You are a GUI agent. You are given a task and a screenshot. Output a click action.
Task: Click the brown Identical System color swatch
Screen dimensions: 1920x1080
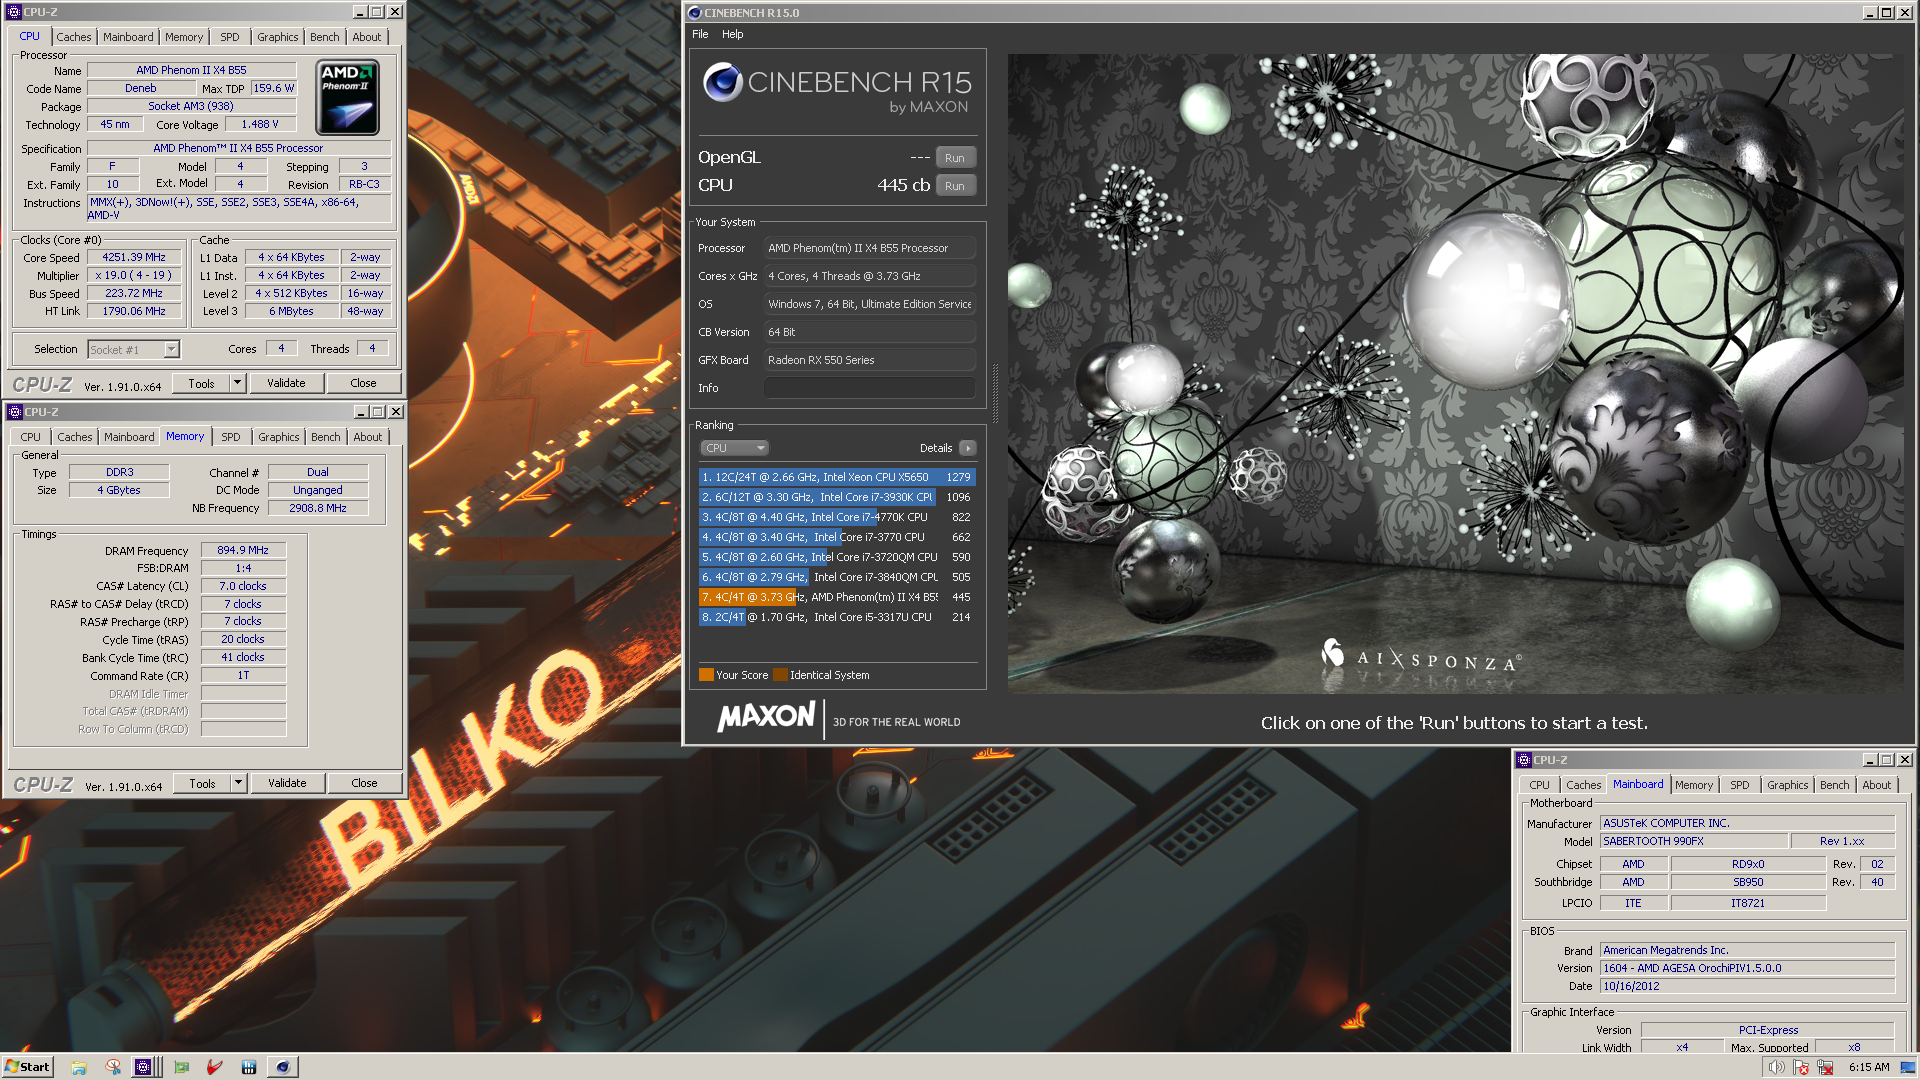pos(781,675)
